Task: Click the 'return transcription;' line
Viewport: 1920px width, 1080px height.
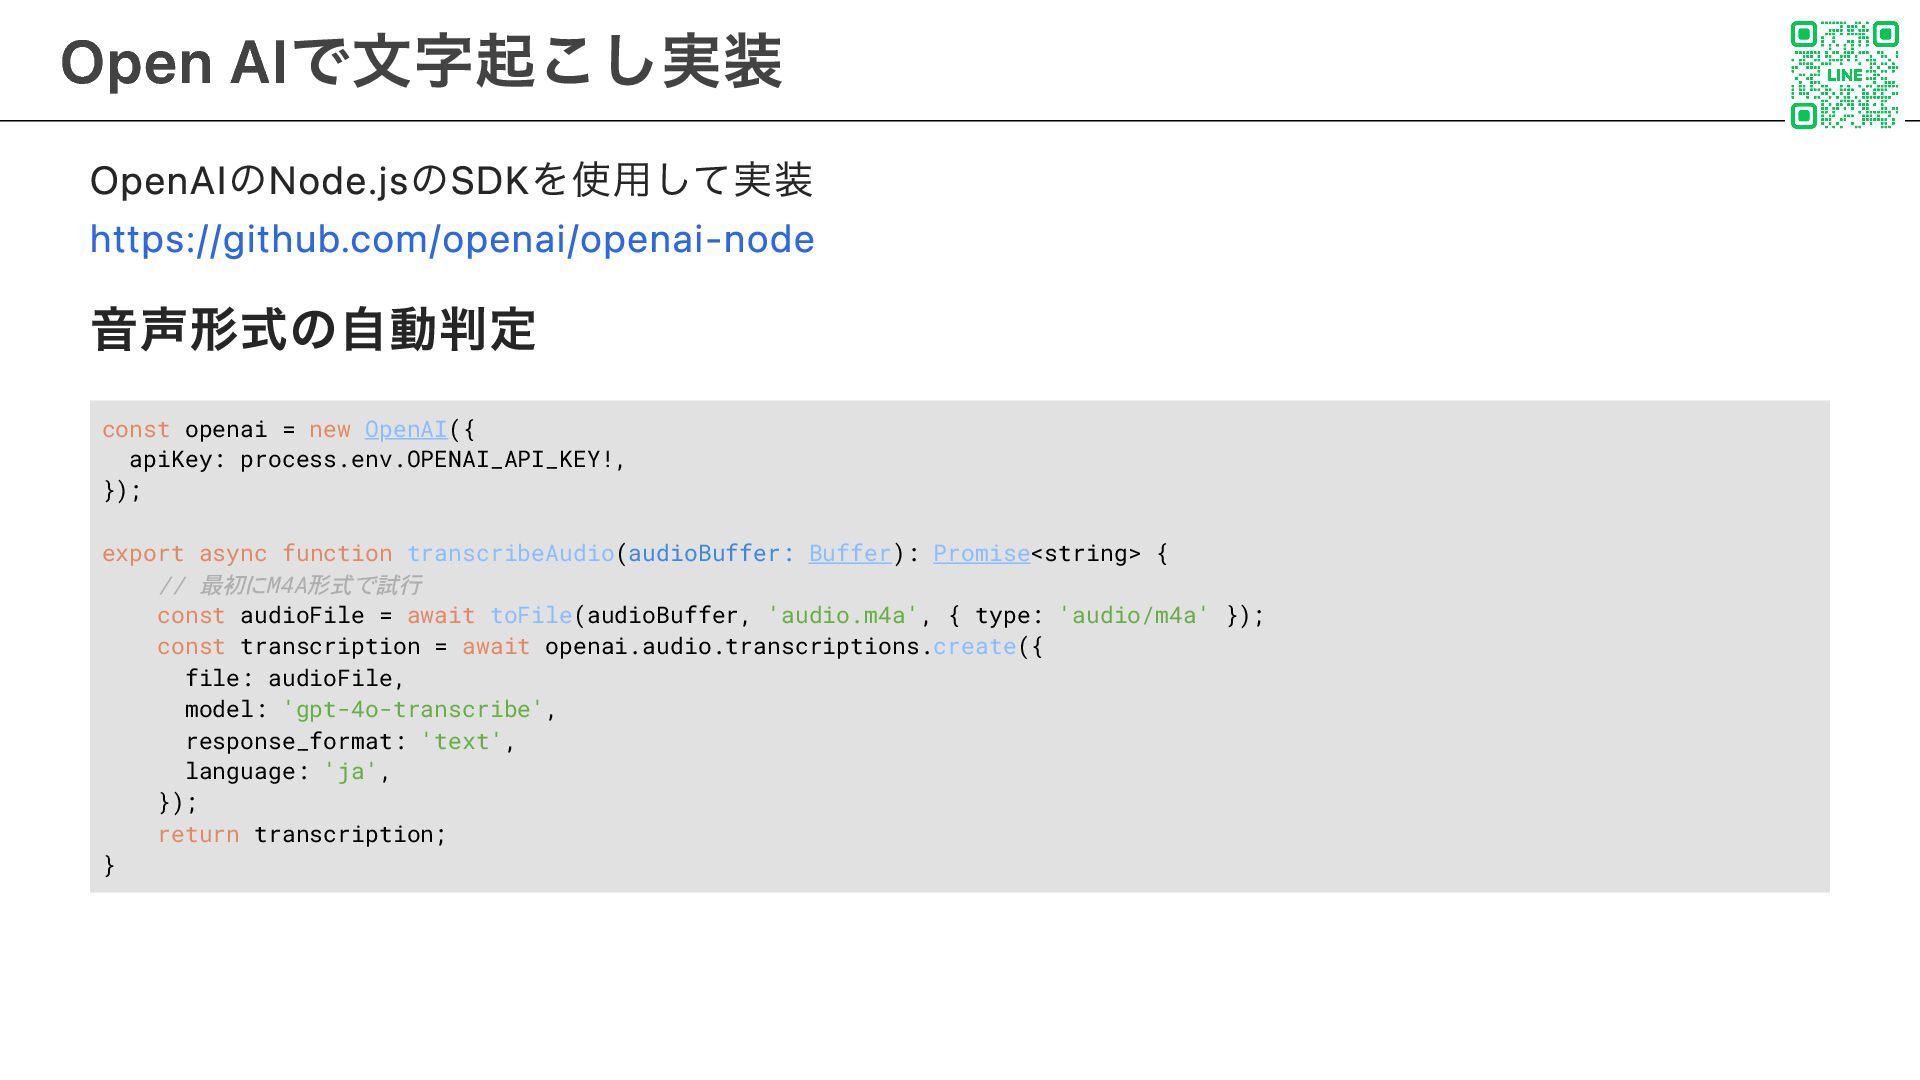Action: (x=302, y=835)
